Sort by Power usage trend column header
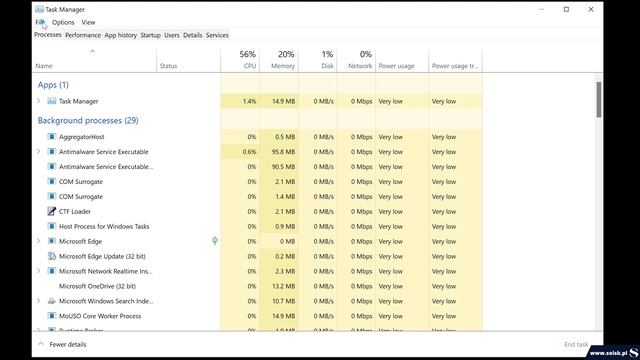This screenshot has height=360, width=640. [456, 60]
